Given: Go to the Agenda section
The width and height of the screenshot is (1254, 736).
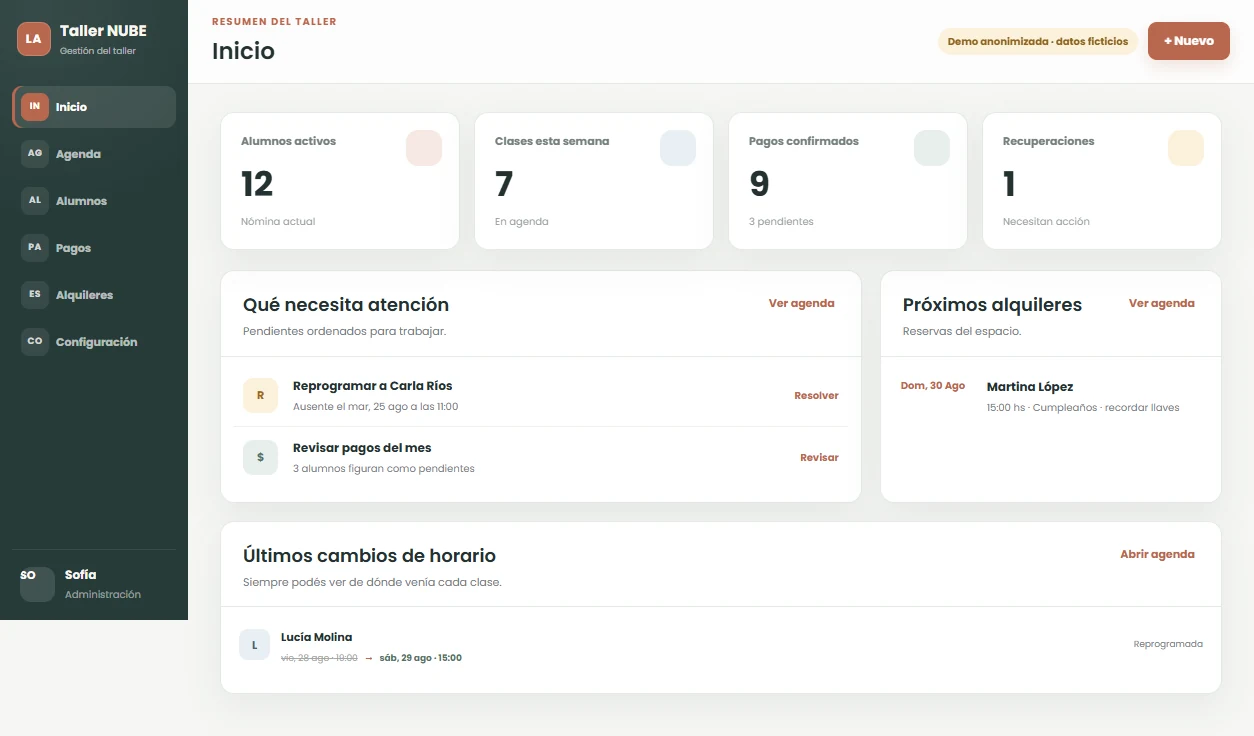Looking at the screenshot, I should point(94,154).
